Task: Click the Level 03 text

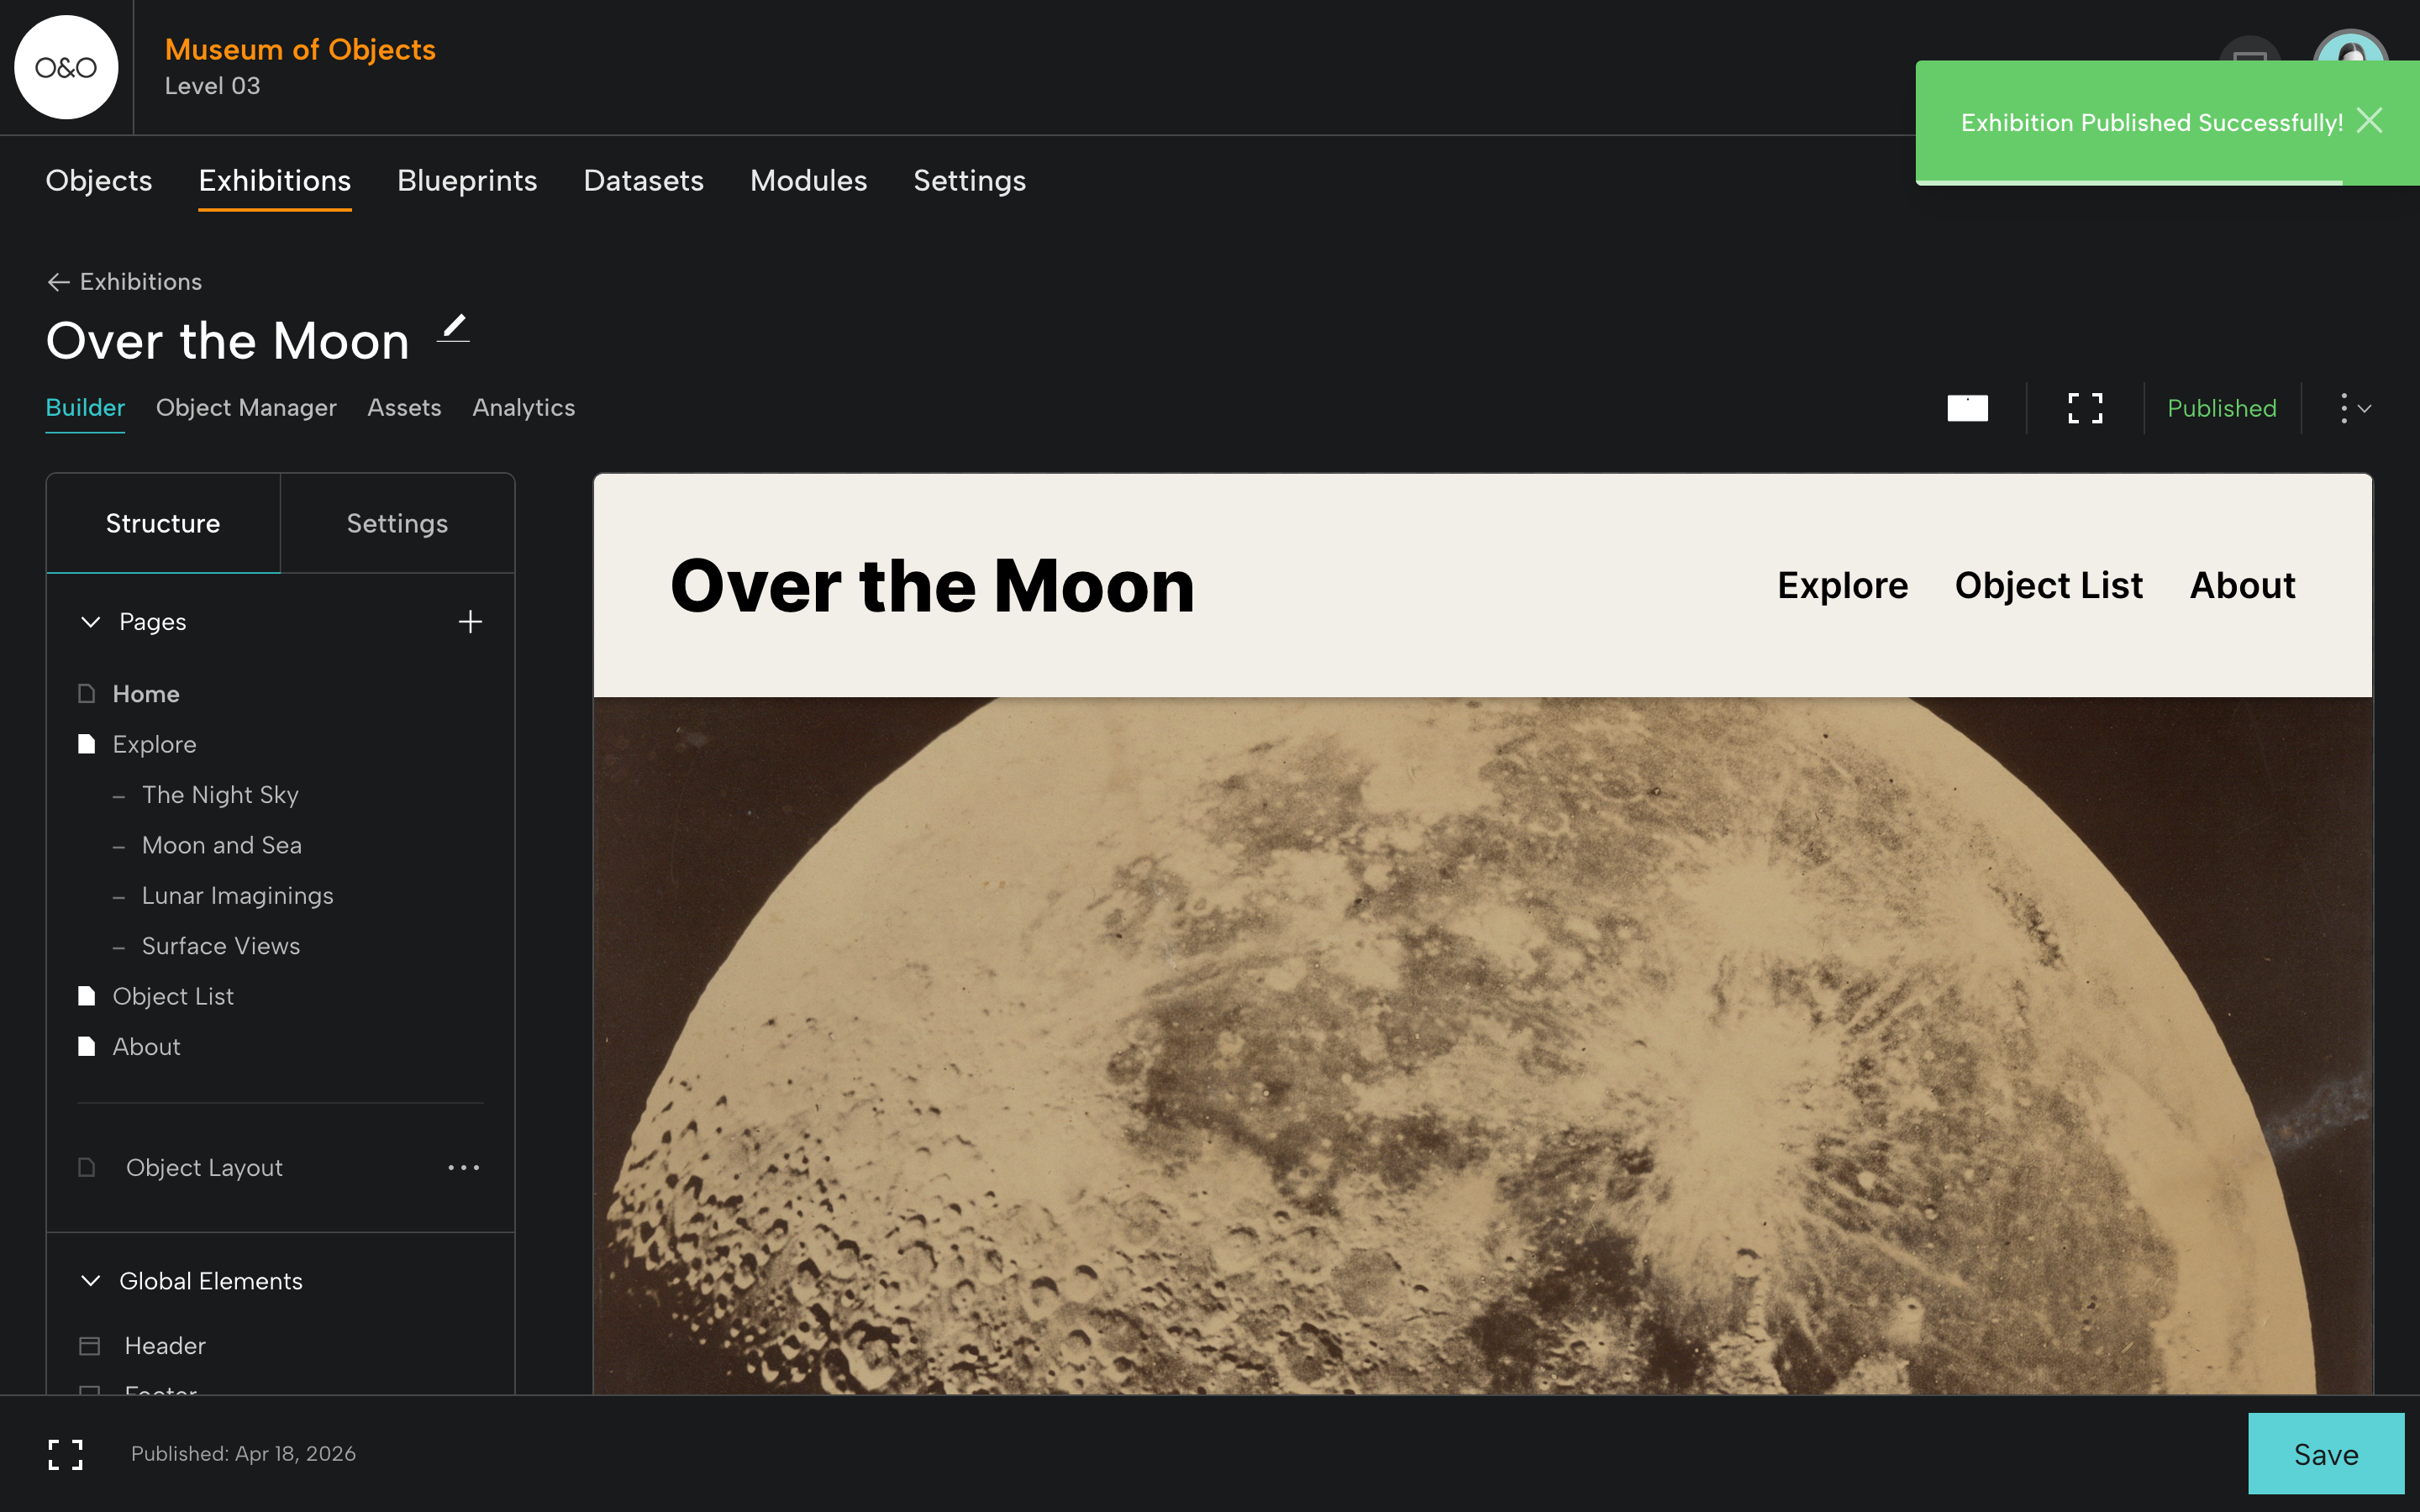Action: tap(213, 86)
